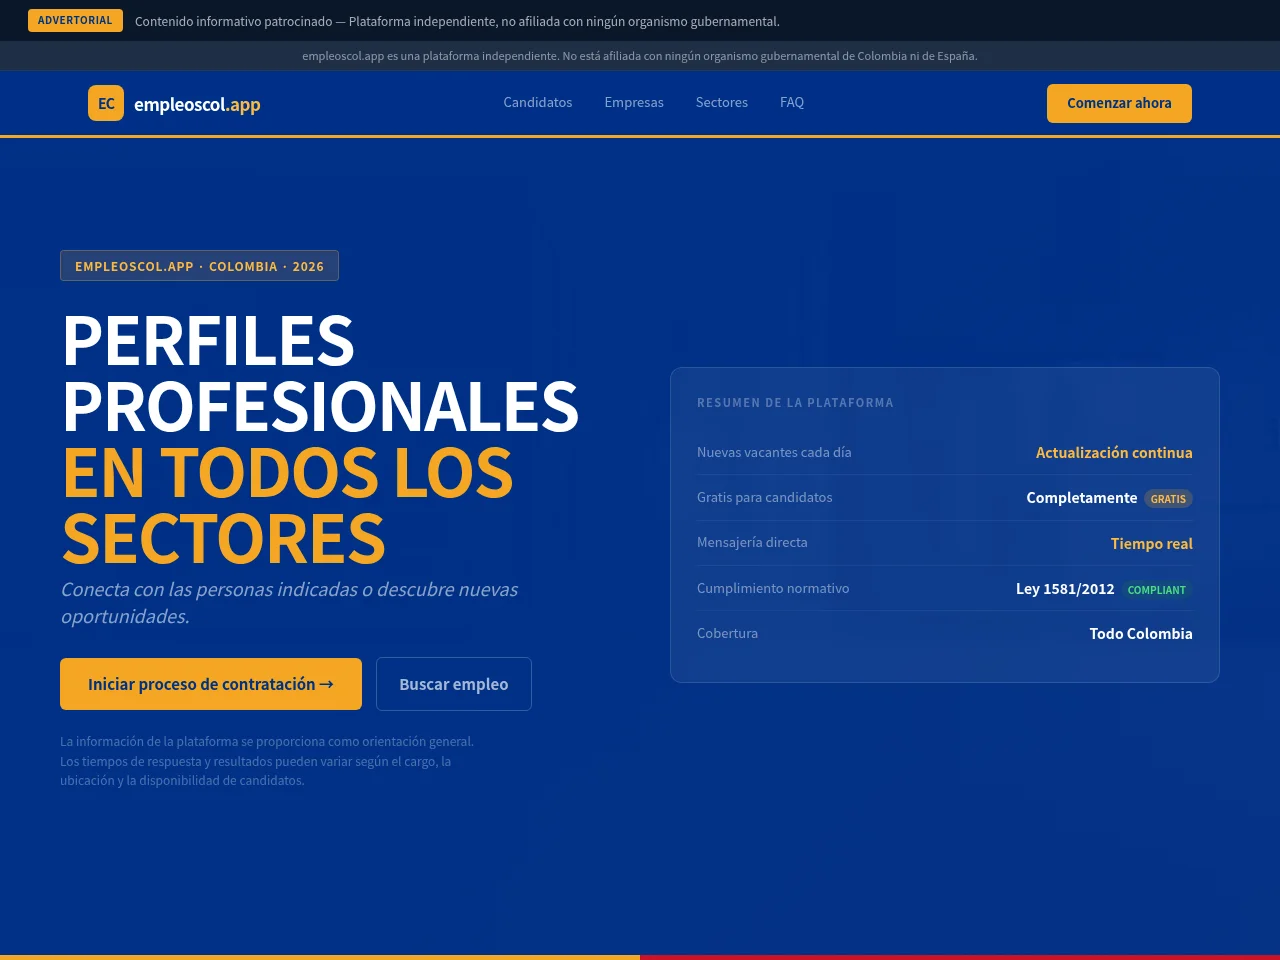The height and width of the screenshot is (960, 1280).
Task: Click the Ley 1581/2012 text
Action: 1065,589
